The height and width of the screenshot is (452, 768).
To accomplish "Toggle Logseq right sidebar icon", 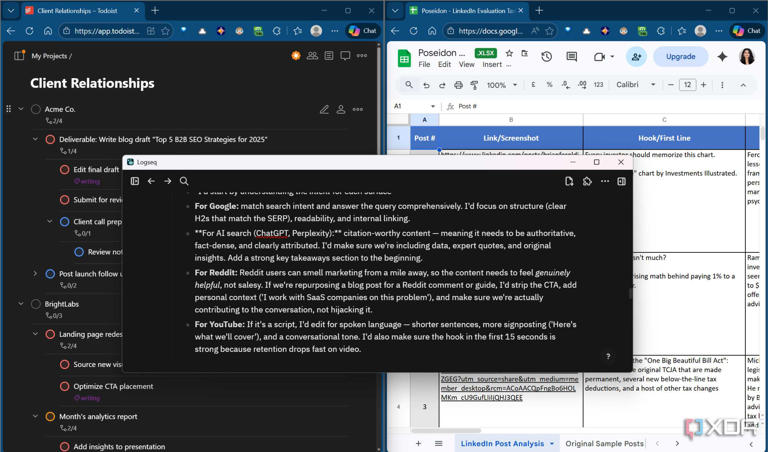I will tap(622, 181).
